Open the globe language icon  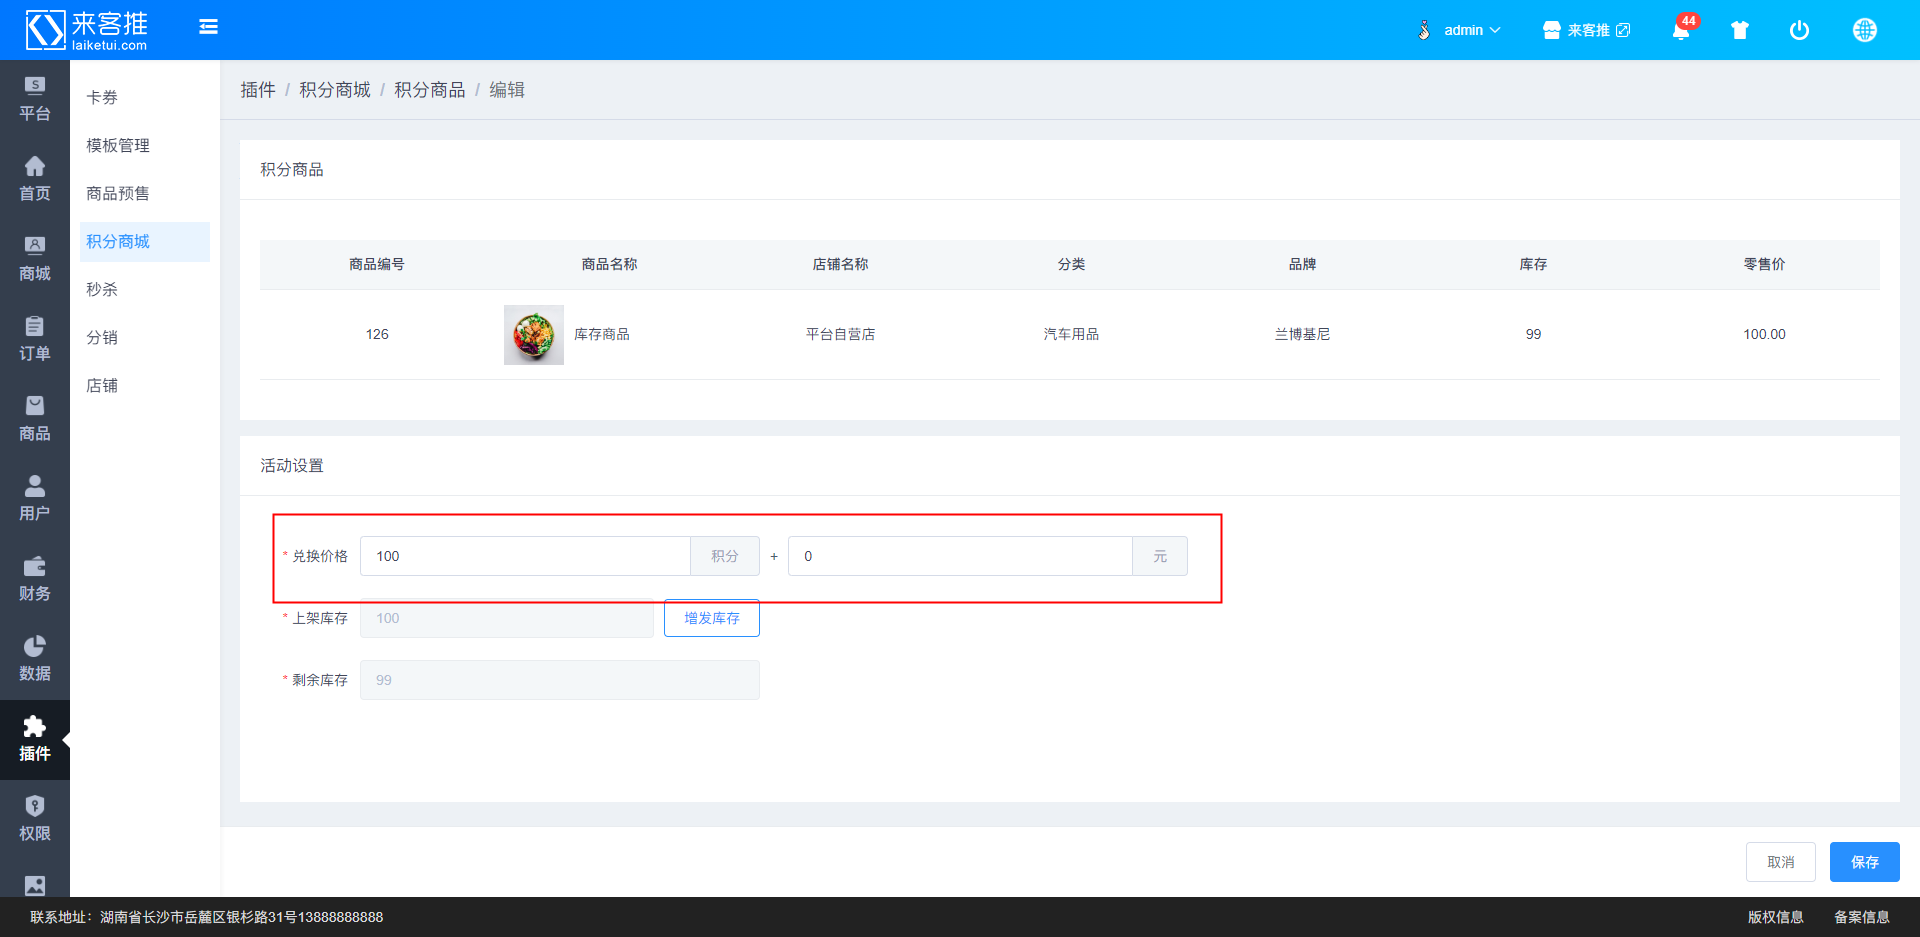(1865, 30)
